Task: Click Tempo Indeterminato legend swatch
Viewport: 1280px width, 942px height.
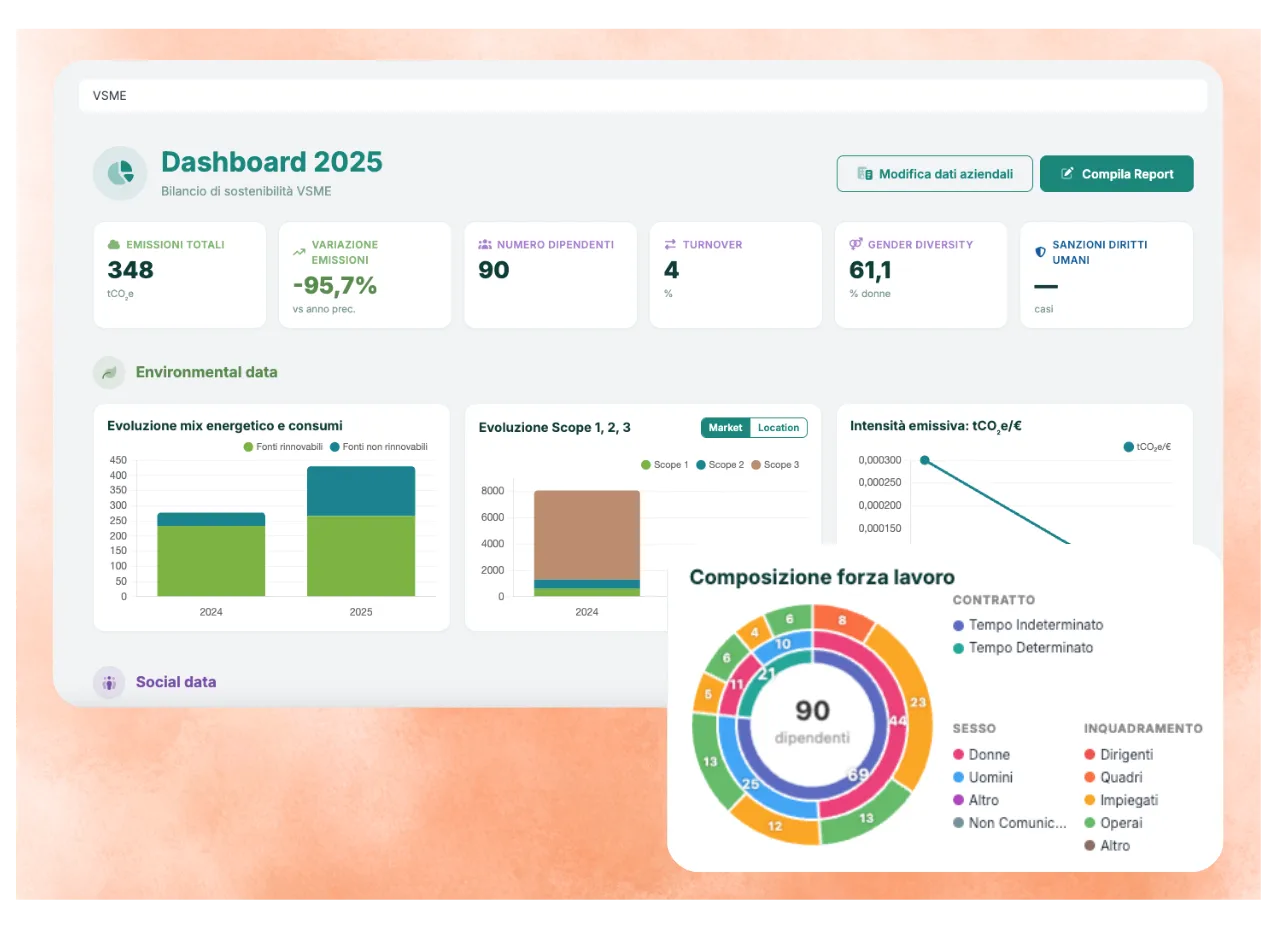Action: point(959,625)
